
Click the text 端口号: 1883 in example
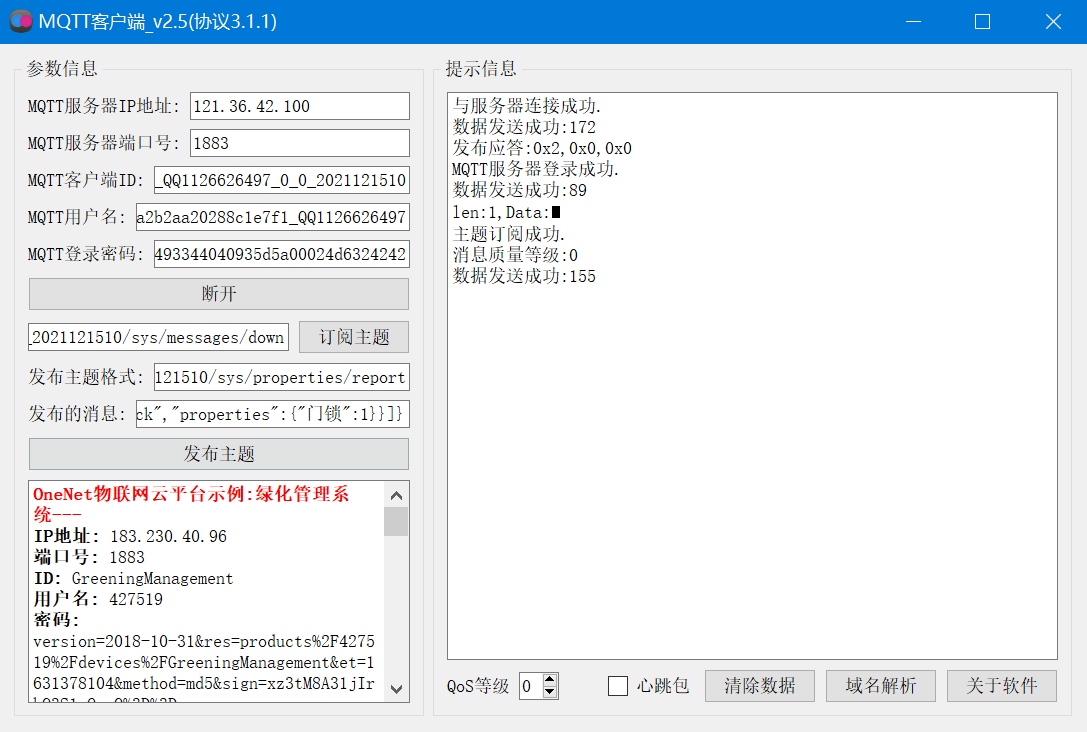click(x=89, y=557)
